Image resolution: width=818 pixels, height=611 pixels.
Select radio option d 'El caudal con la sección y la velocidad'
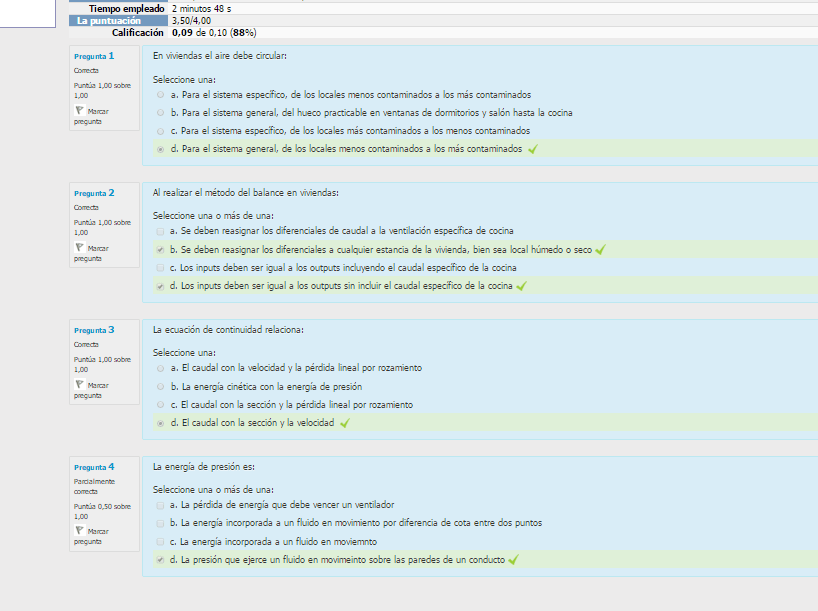(161, 423)
